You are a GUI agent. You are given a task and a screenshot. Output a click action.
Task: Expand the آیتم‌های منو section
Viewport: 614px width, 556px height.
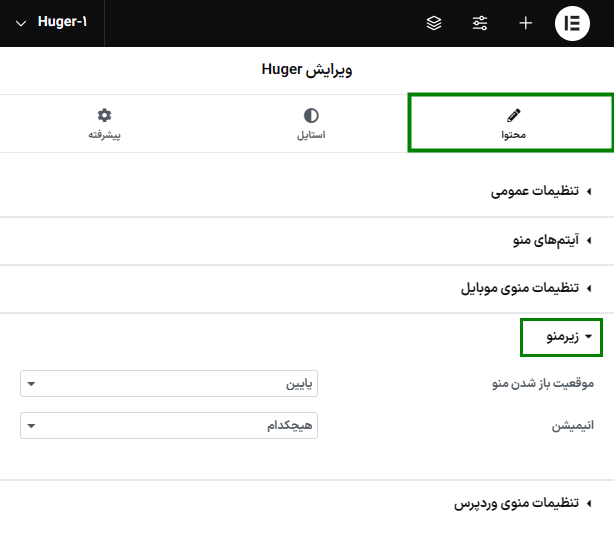(x=307, y=240)
